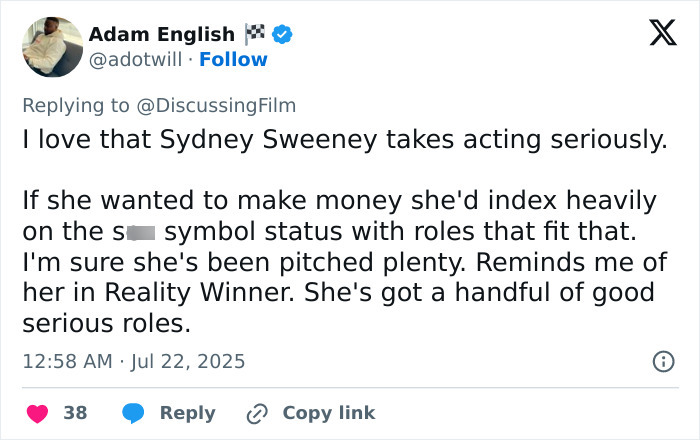
Task: Click the tweet's first sentence about acting
Action: [344, 141]
